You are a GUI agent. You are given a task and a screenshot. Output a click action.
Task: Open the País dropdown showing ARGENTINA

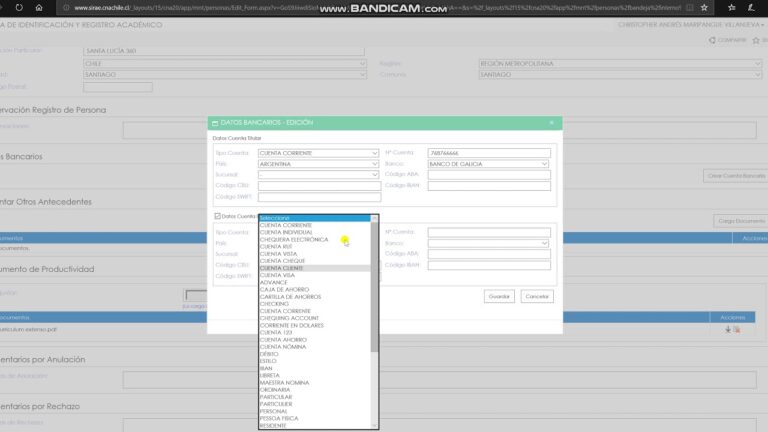[x=318, y=164]
